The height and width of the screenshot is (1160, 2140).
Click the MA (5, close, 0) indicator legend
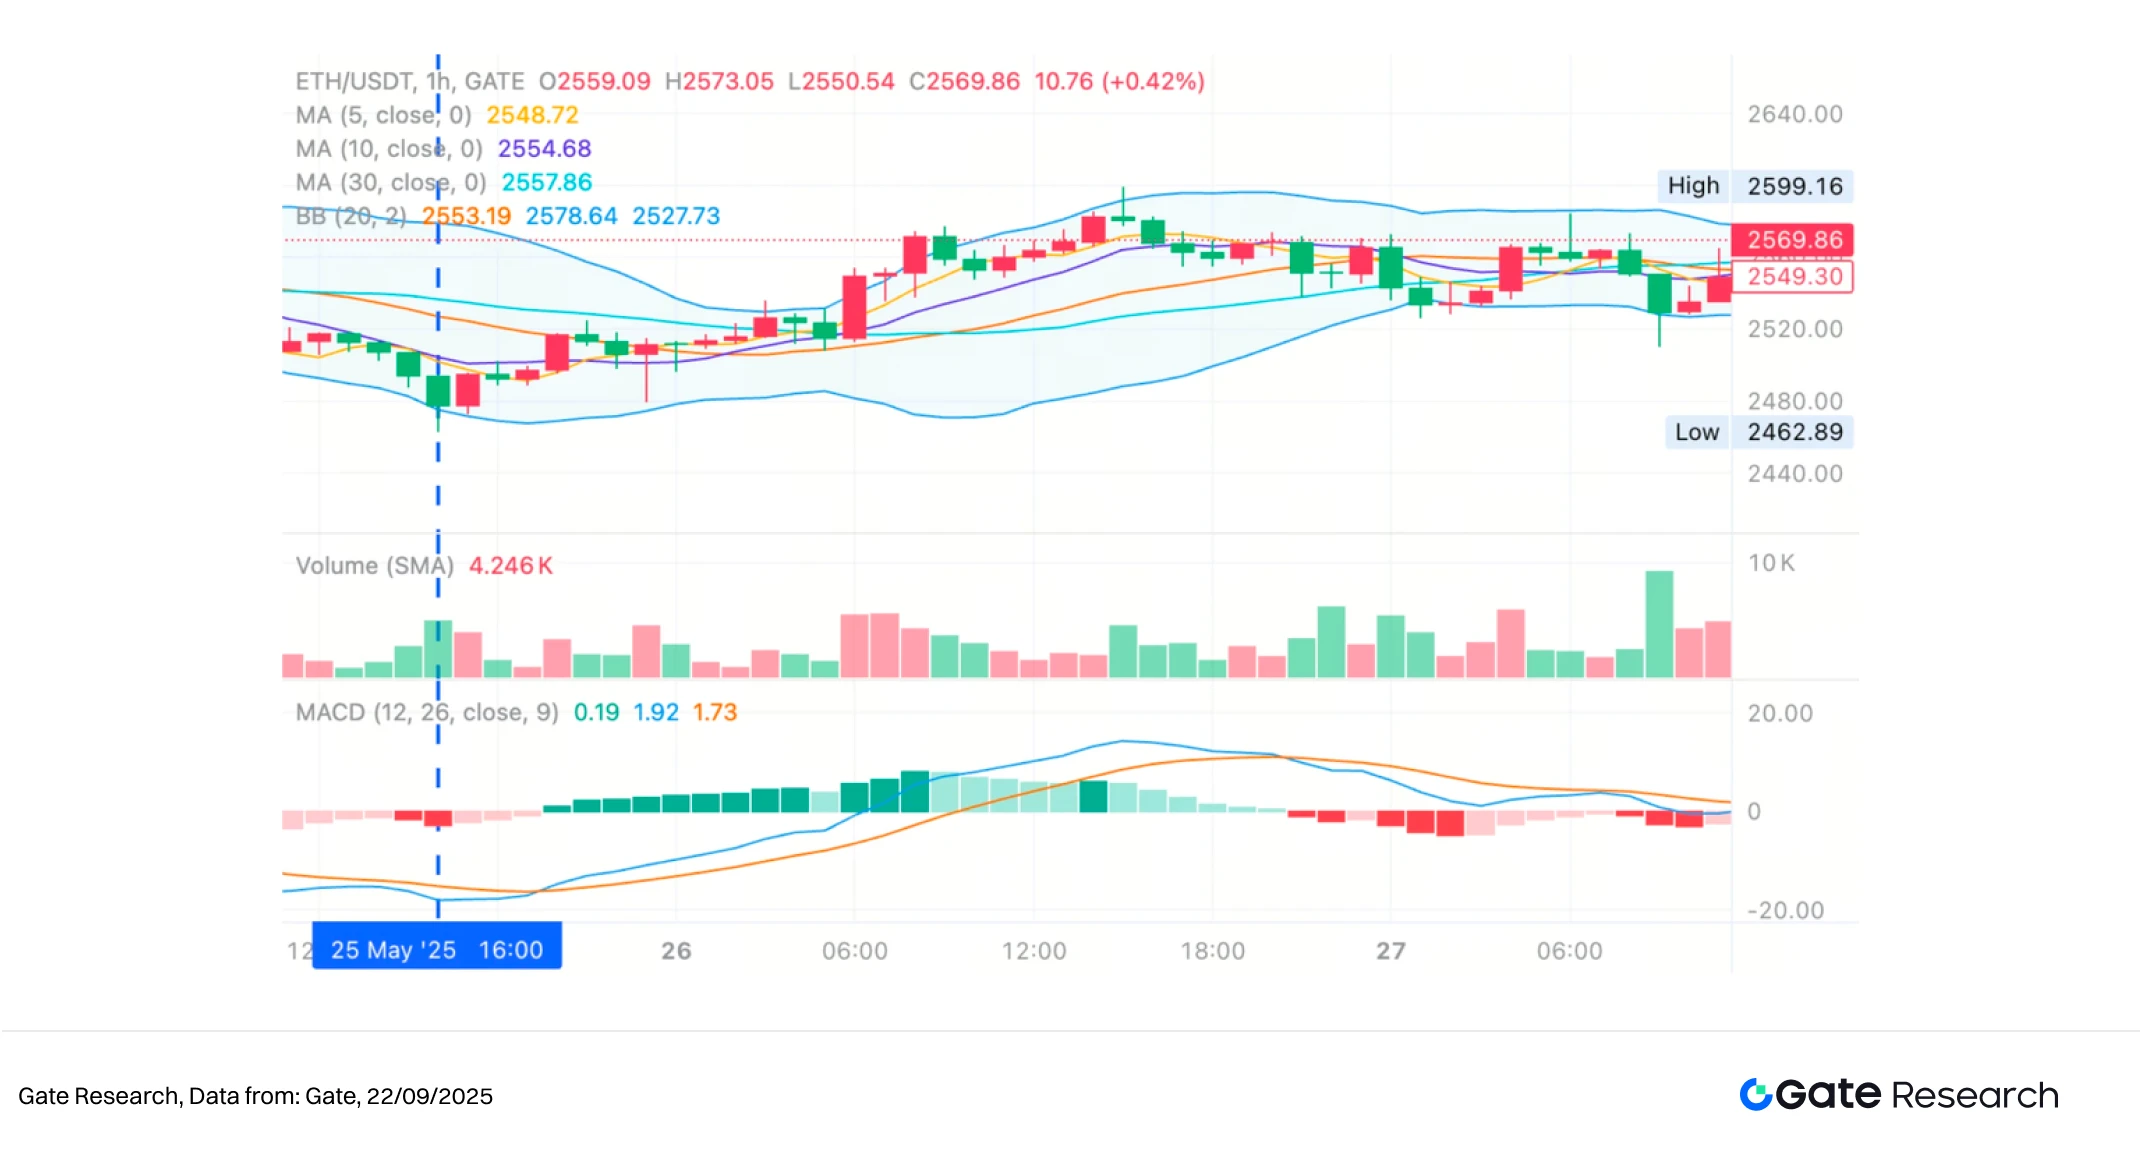(383, 115)
